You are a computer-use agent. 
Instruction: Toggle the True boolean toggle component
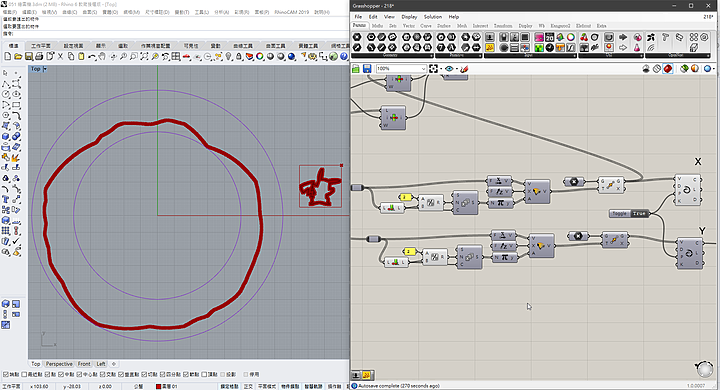pos(639,214)
